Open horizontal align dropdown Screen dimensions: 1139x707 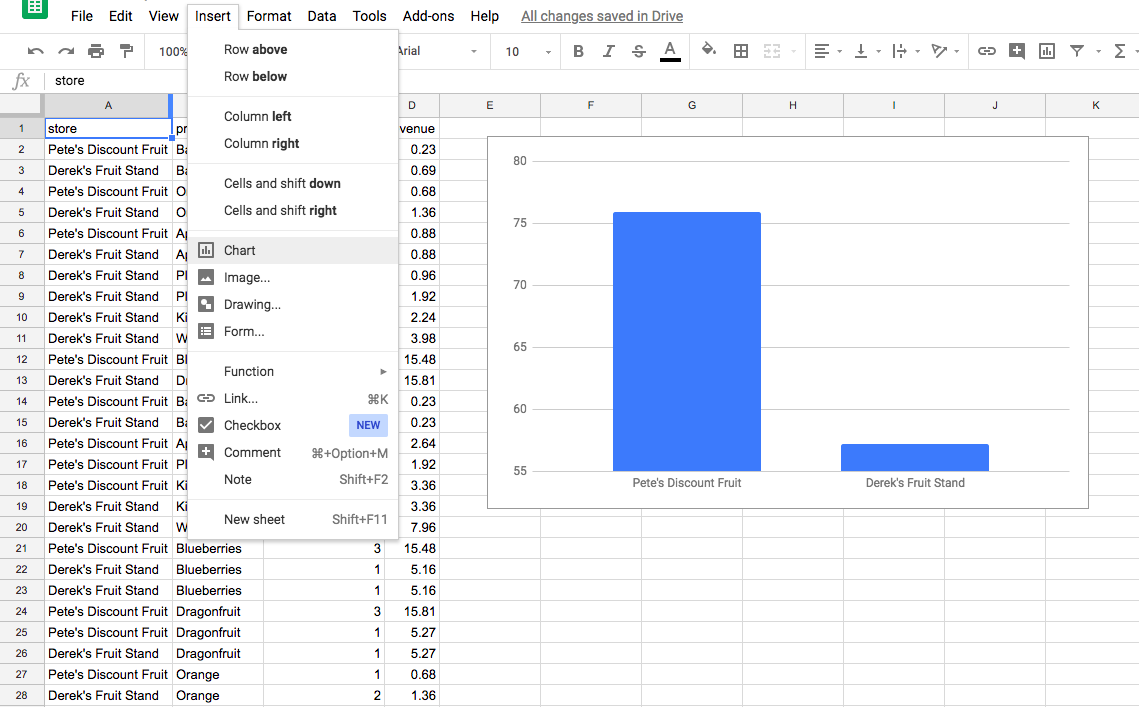tap(827, 51)
